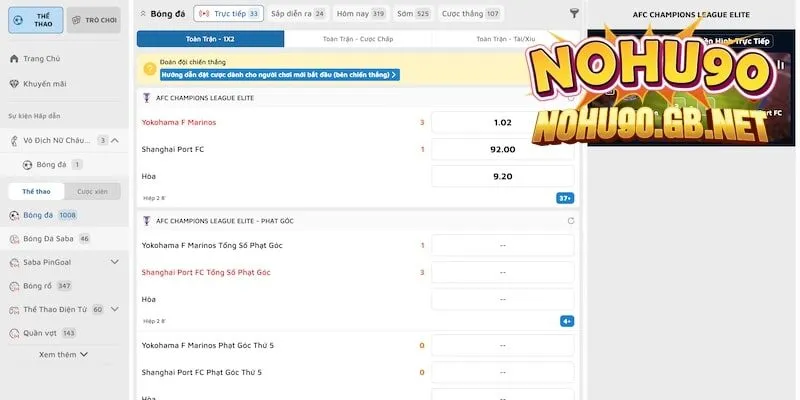800x400 pixels.
Task: Bet on Yokohama F Marinos at 1.02
Action: (x=503, y=122)
